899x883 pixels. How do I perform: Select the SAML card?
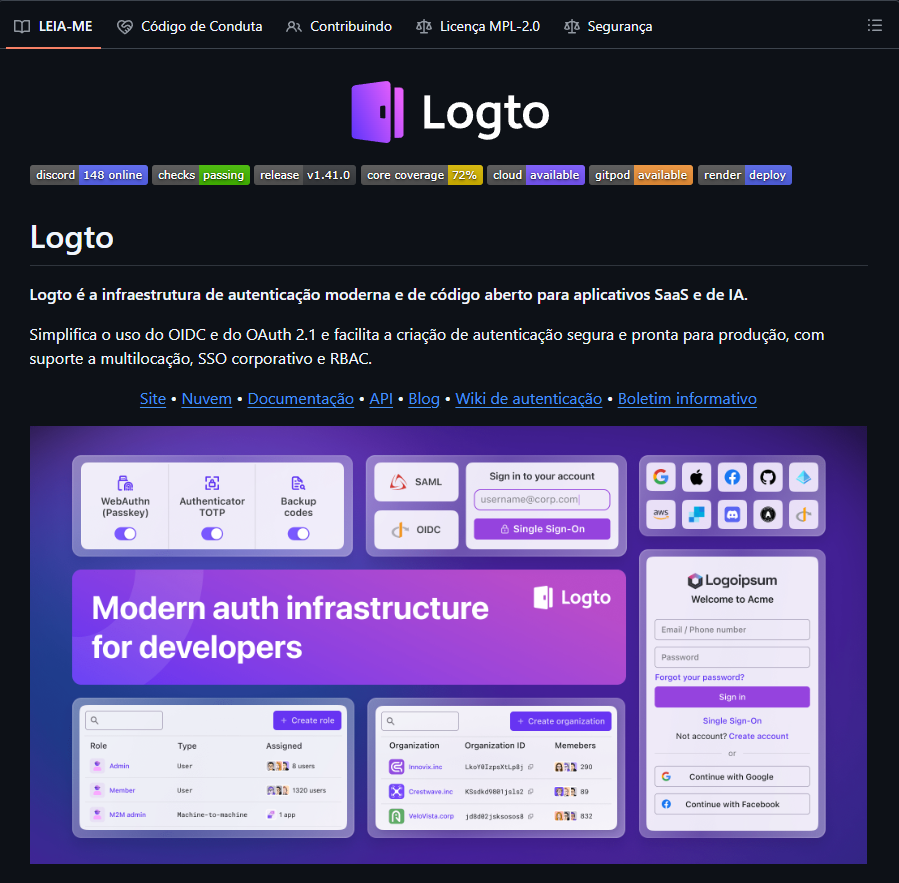click(x=416, y=482)
